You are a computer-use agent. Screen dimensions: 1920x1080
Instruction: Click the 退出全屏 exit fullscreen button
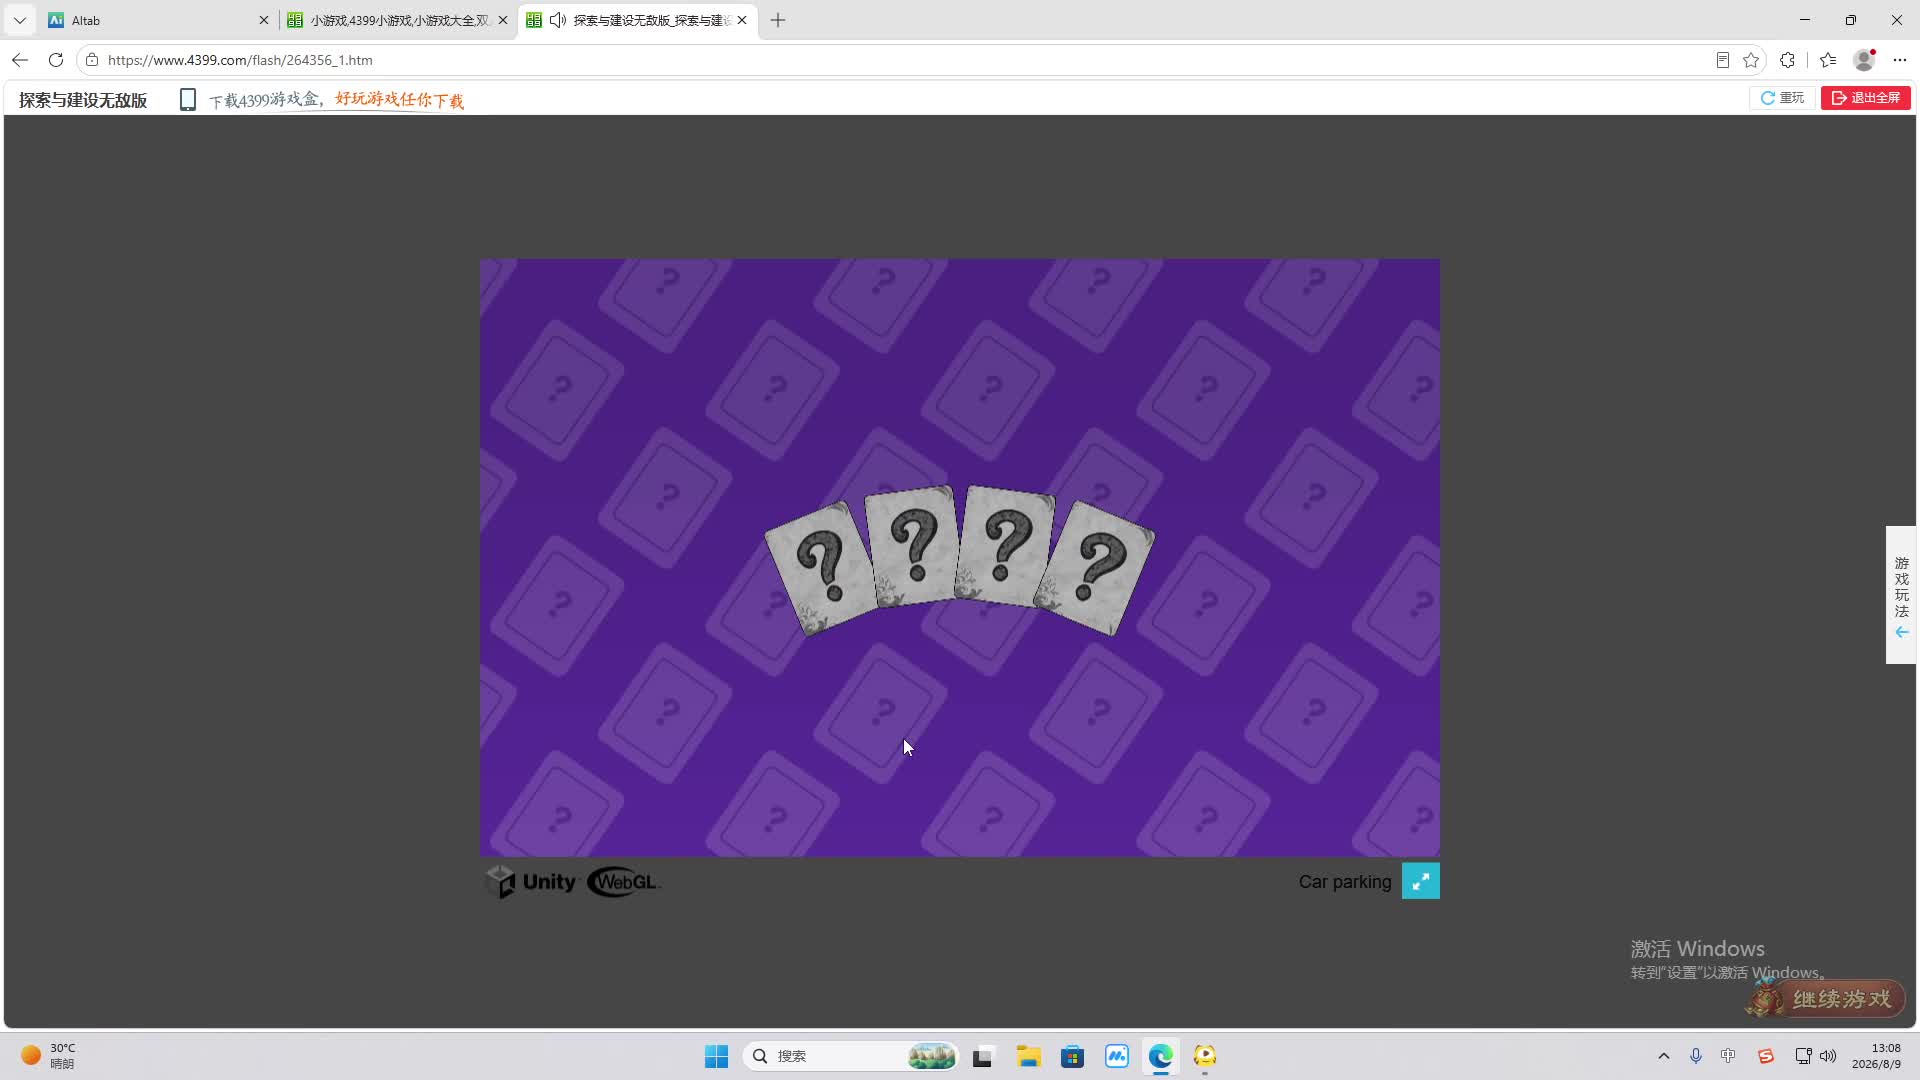pos(1866,98)
